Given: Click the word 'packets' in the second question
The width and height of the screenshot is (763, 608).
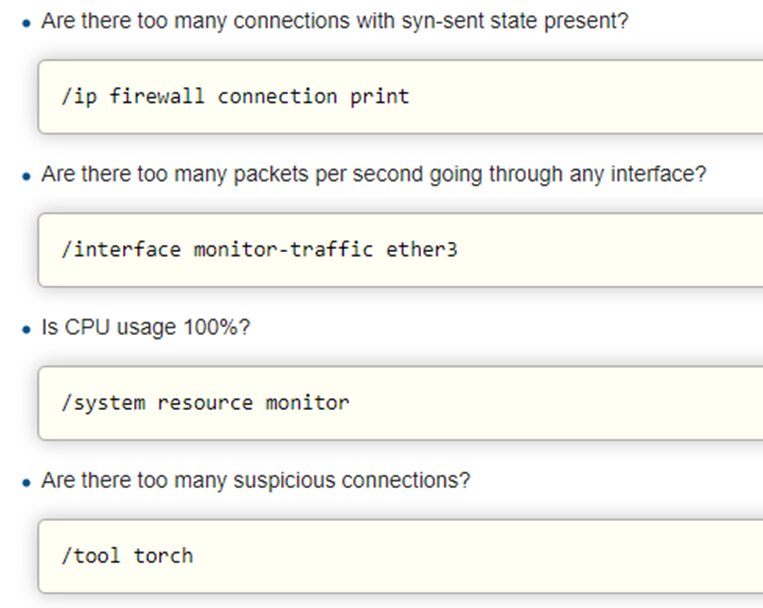Looking at the screenshot, I should (271, 174).
